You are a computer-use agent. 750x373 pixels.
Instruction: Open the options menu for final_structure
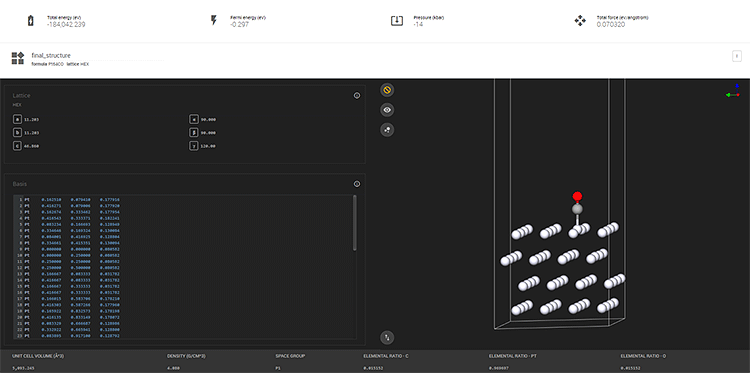(737, 56)
